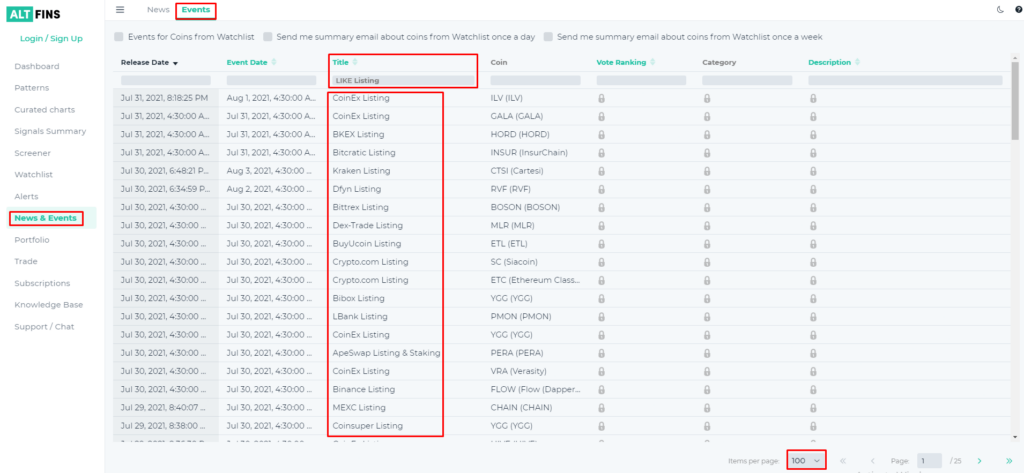The height and width of the screenshot is (473, 1024).
Task: Click the ALTFINS logo
Action: (x=33, y=15)
